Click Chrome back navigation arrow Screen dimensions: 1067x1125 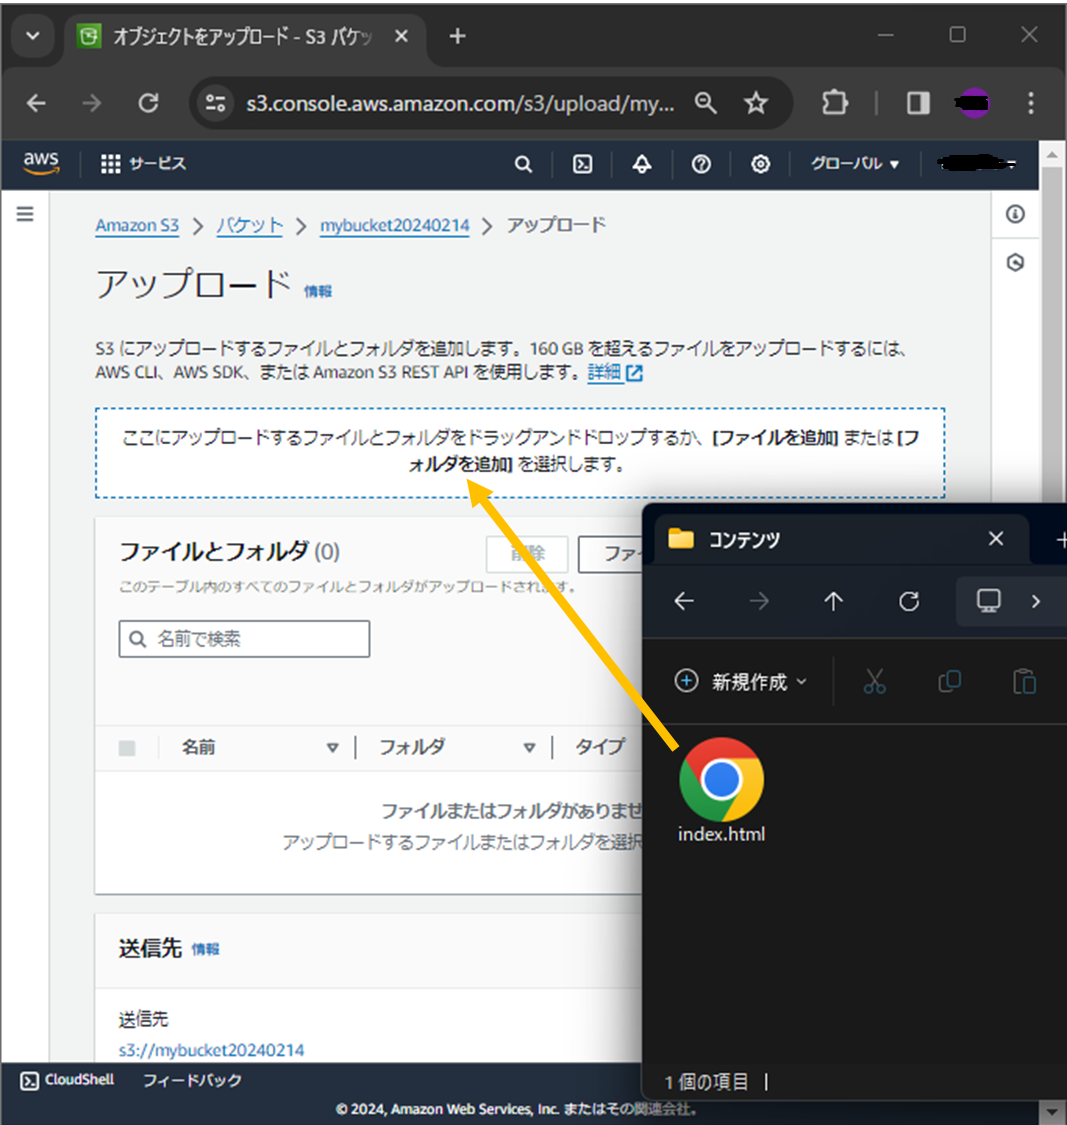(x=37, y=103)
